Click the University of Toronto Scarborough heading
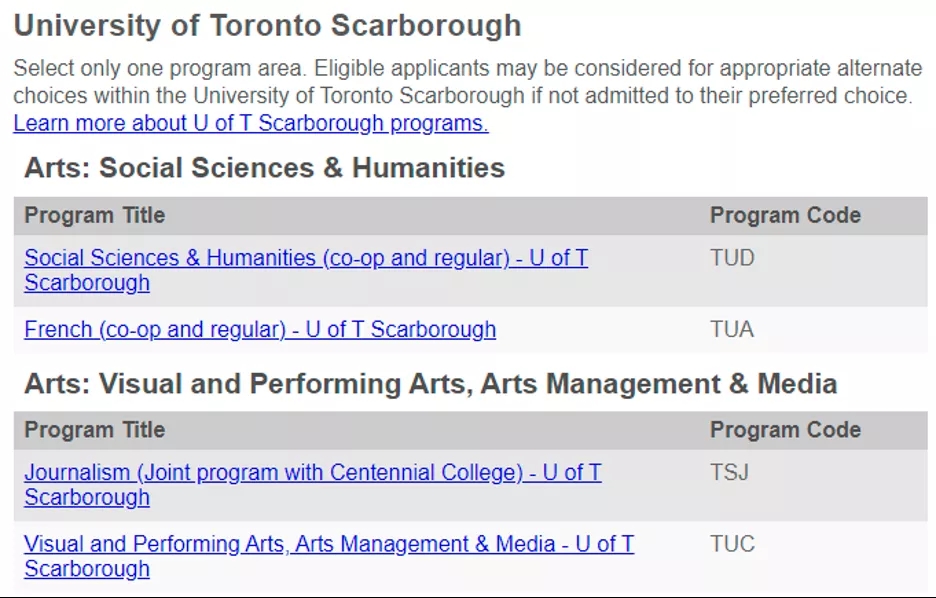 point(267,26)
